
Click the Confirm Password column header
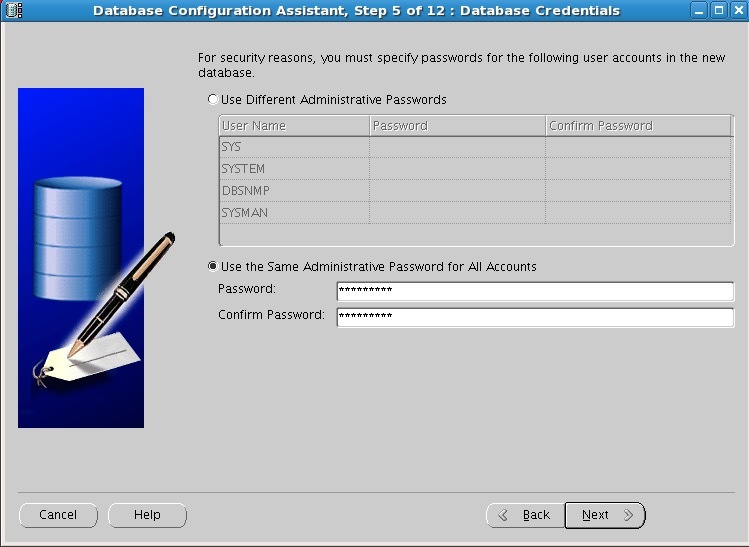[638, 126]
